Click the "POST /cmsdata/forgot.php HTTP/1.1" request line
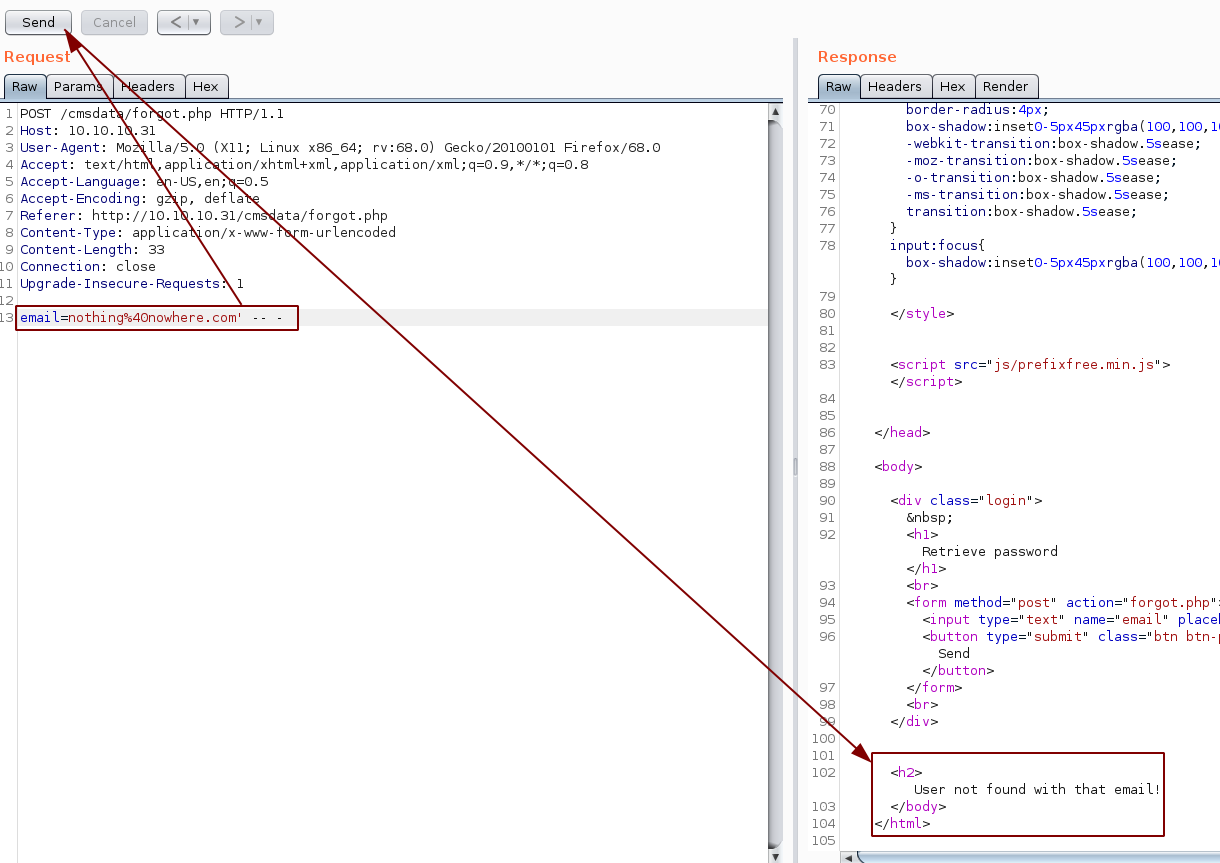This screenshot has height=863, width=1220. (x=152, y=114)
